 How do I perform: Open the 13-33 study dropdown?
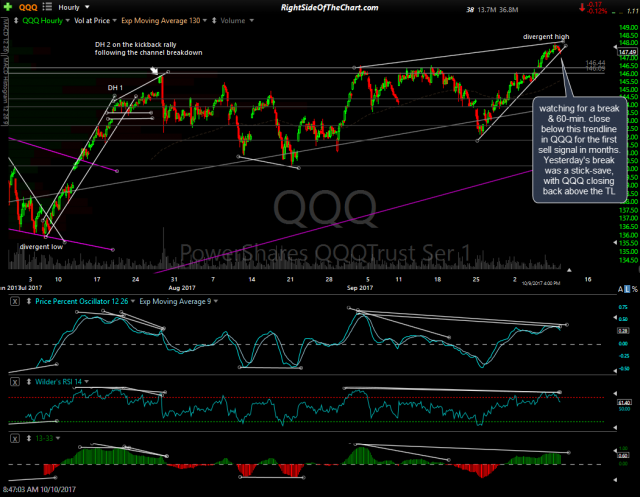58,438
